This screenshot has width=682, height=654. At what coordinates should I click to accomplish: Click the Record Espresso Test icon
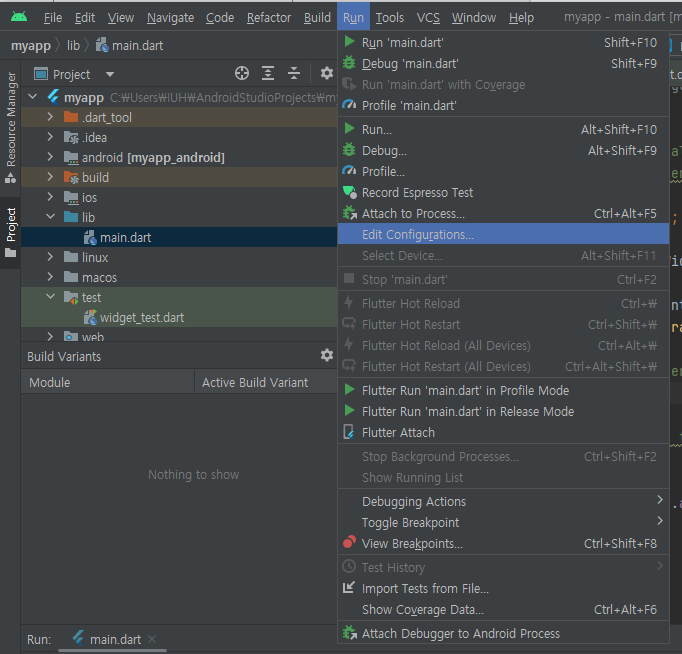pyautogui.click(x=349, y=192)
